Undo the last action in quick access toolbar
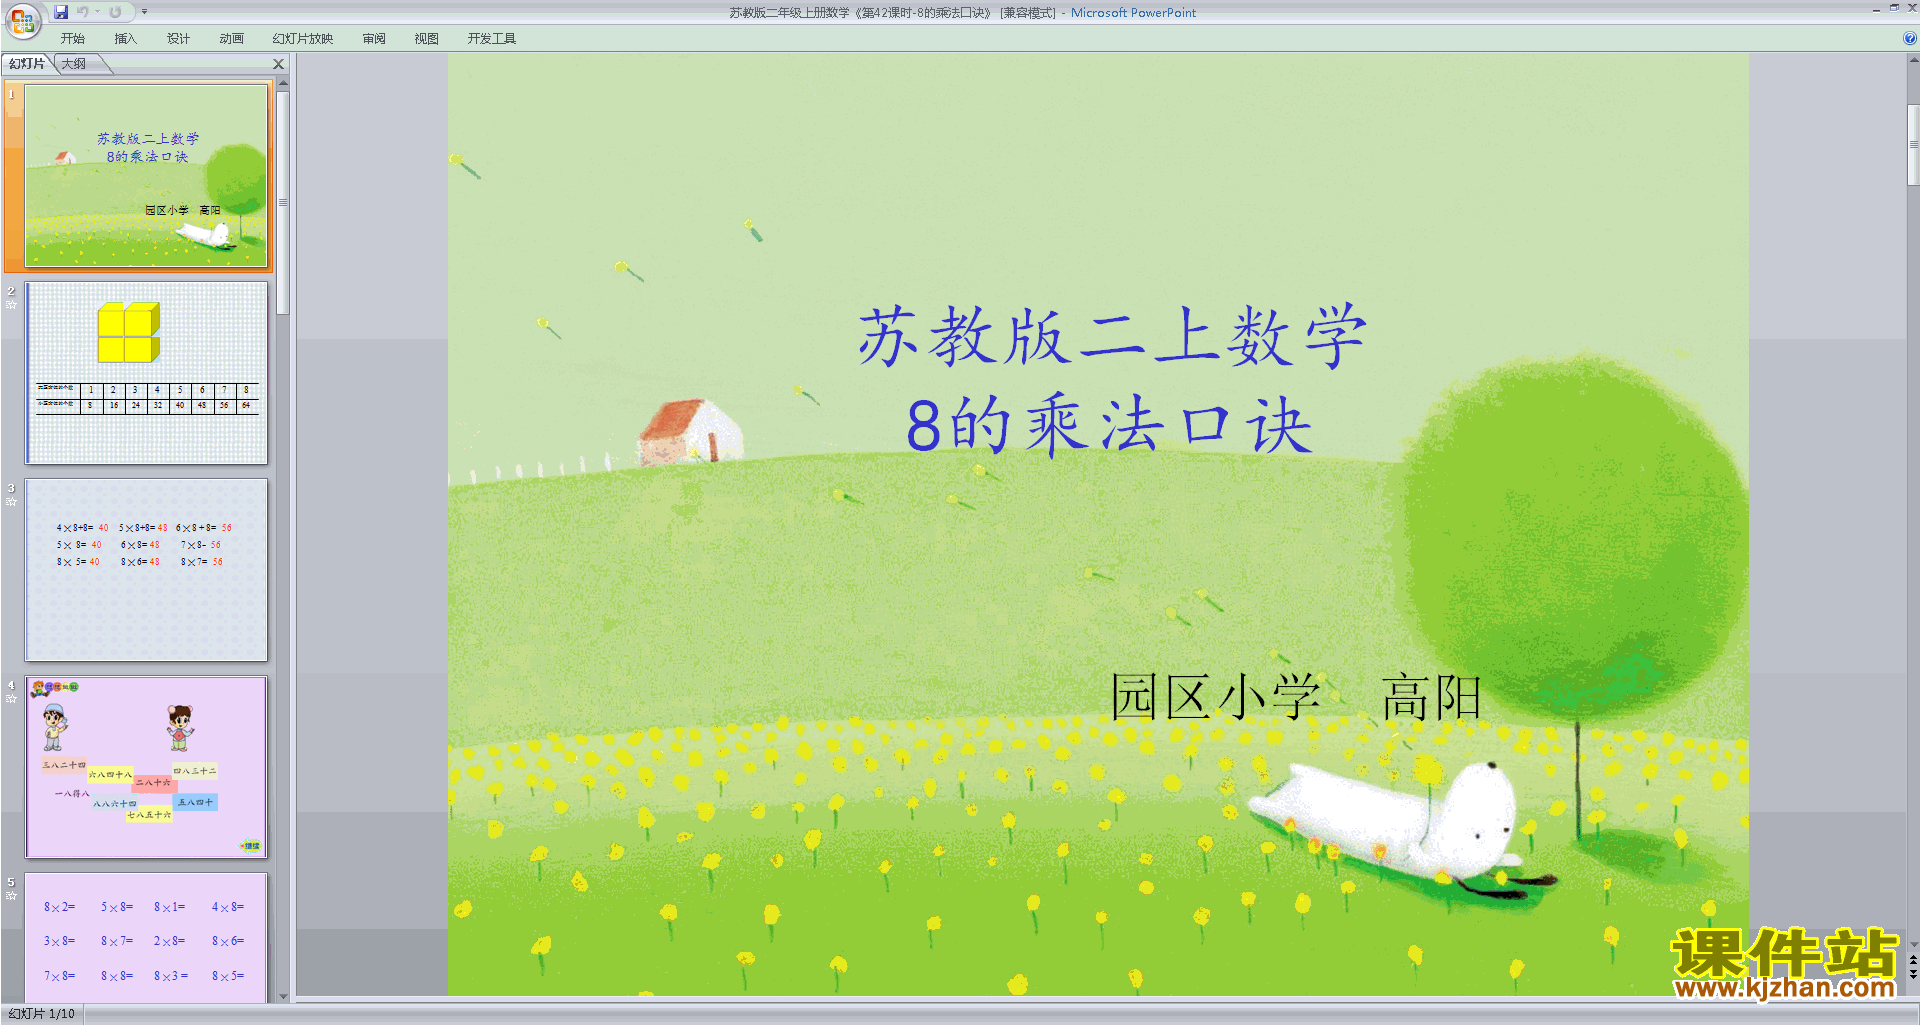1920x1025 pixels. (x=83, y=12)
